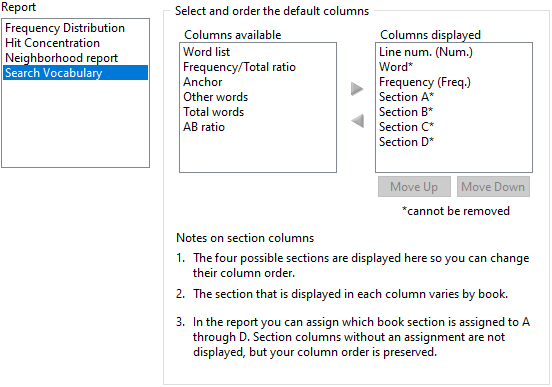Select Section A* displayed column
Screen dimensions: 552x387
[454, 97]
